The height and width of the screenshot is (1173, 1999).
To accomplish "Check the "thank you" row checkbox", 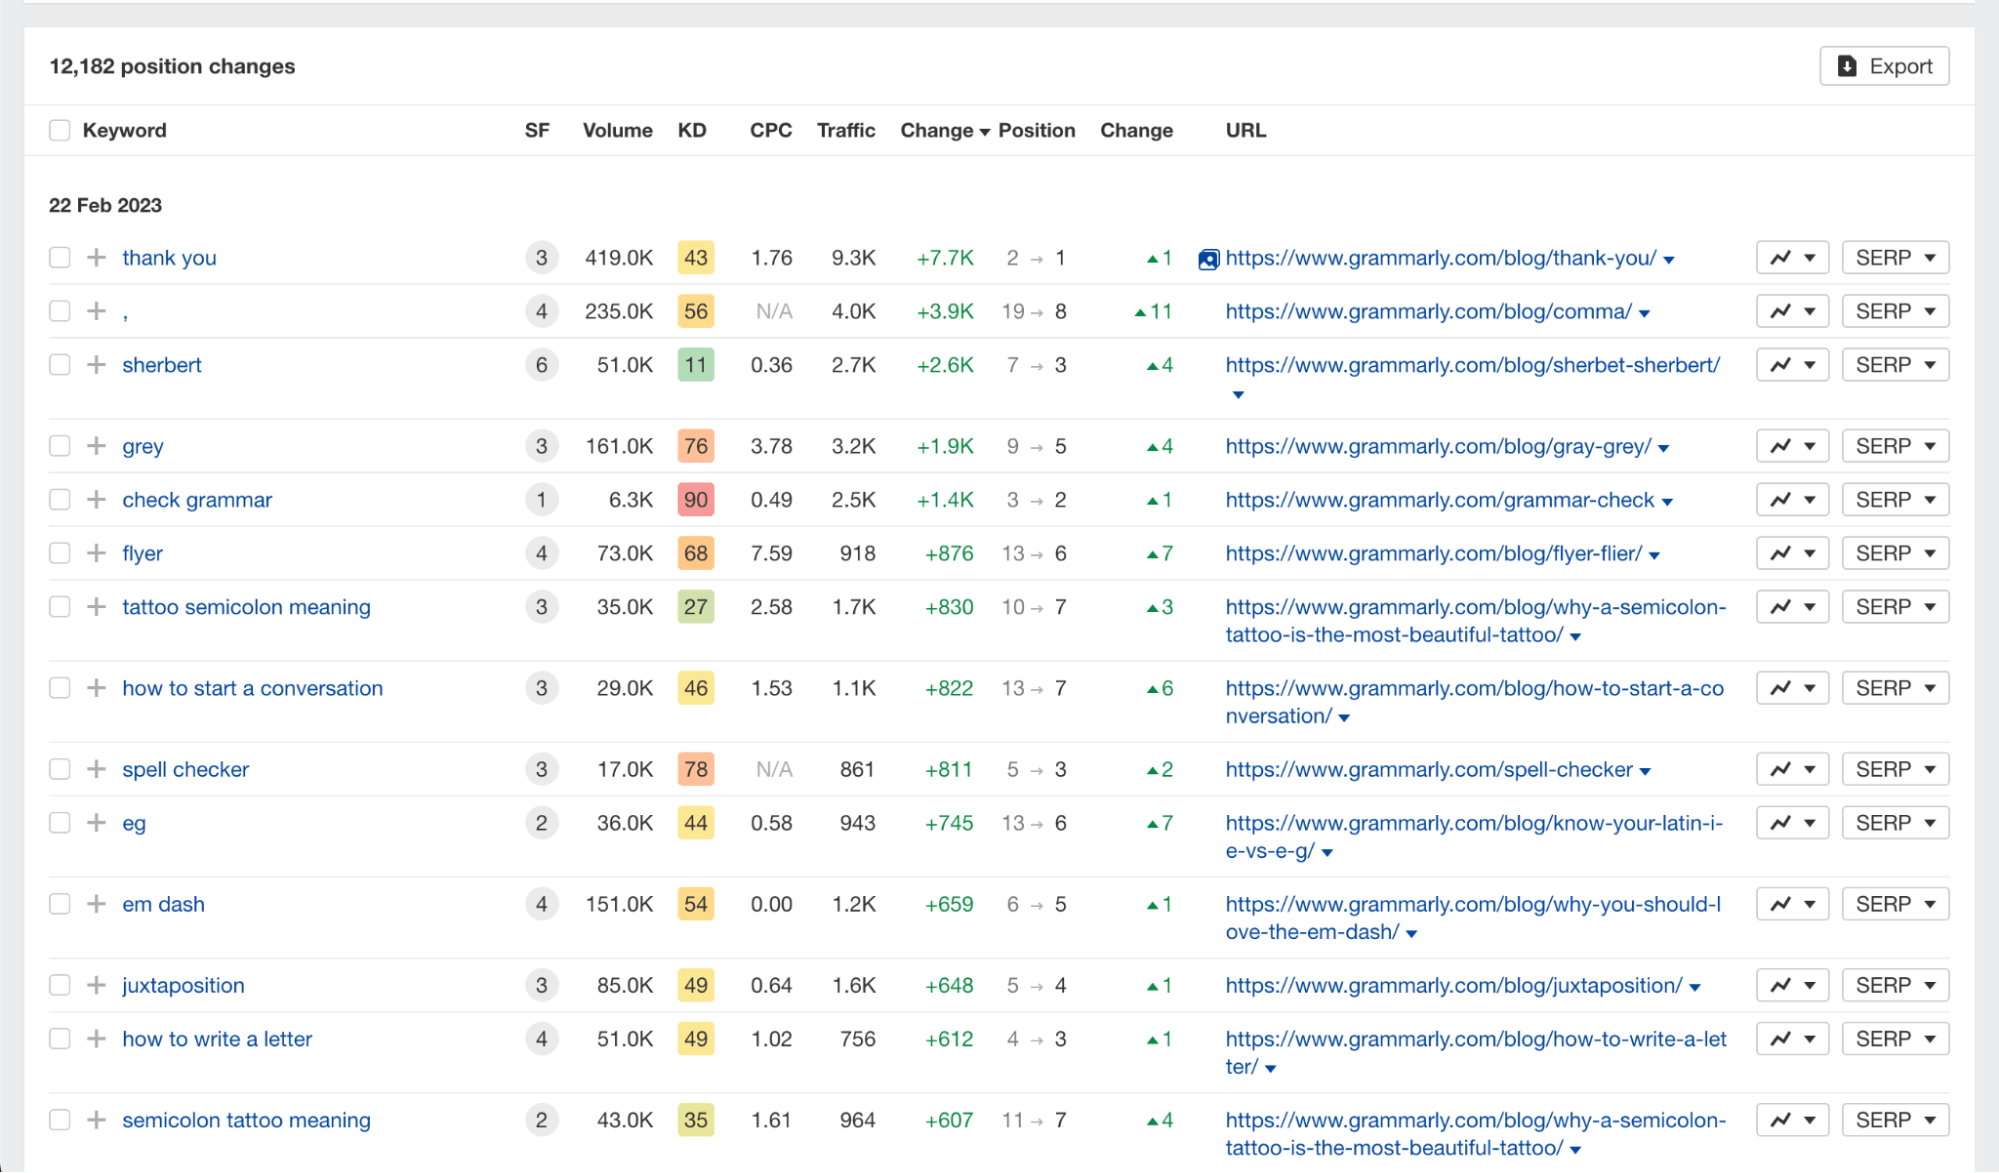I will click(x=59, y=257).
